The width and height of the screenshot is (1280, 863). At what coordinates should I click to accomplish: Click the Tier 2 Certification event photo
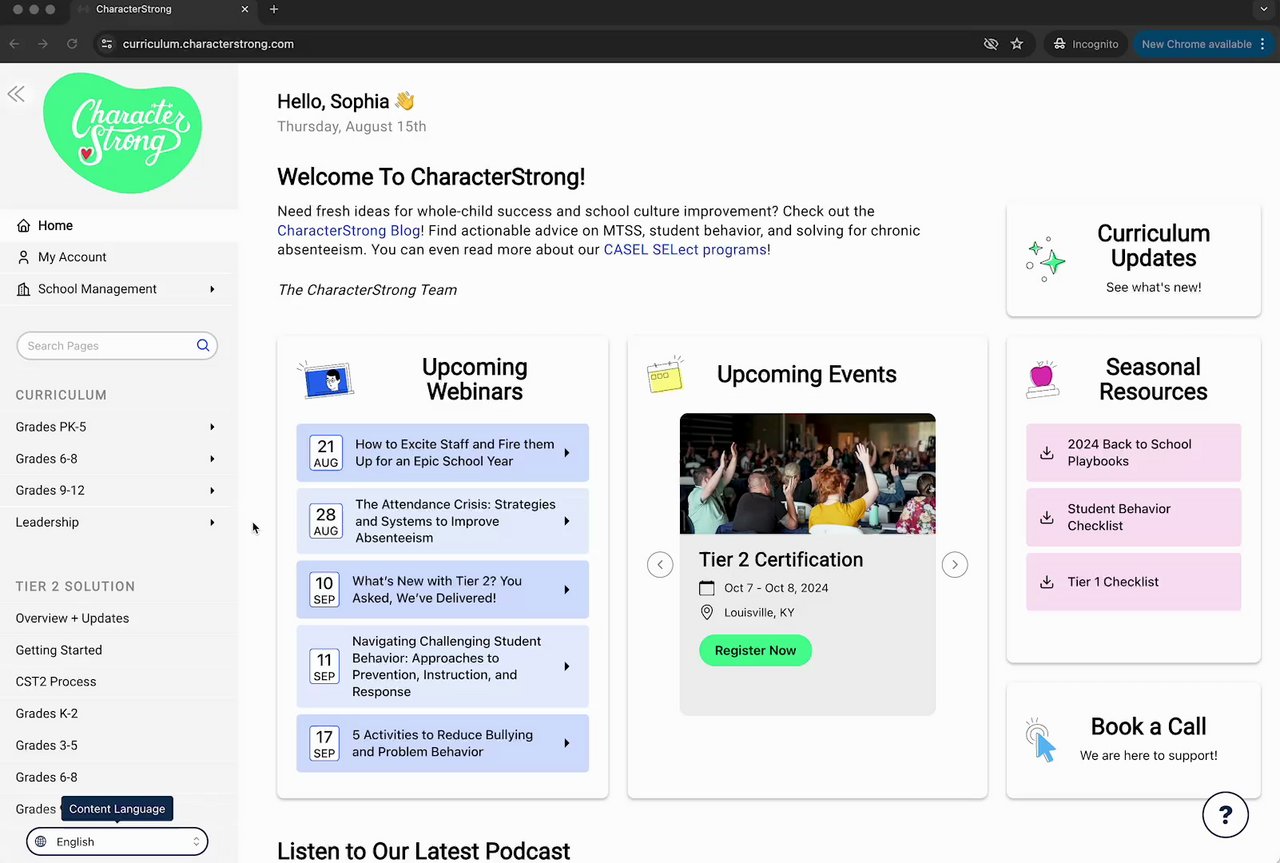[808, 474]
